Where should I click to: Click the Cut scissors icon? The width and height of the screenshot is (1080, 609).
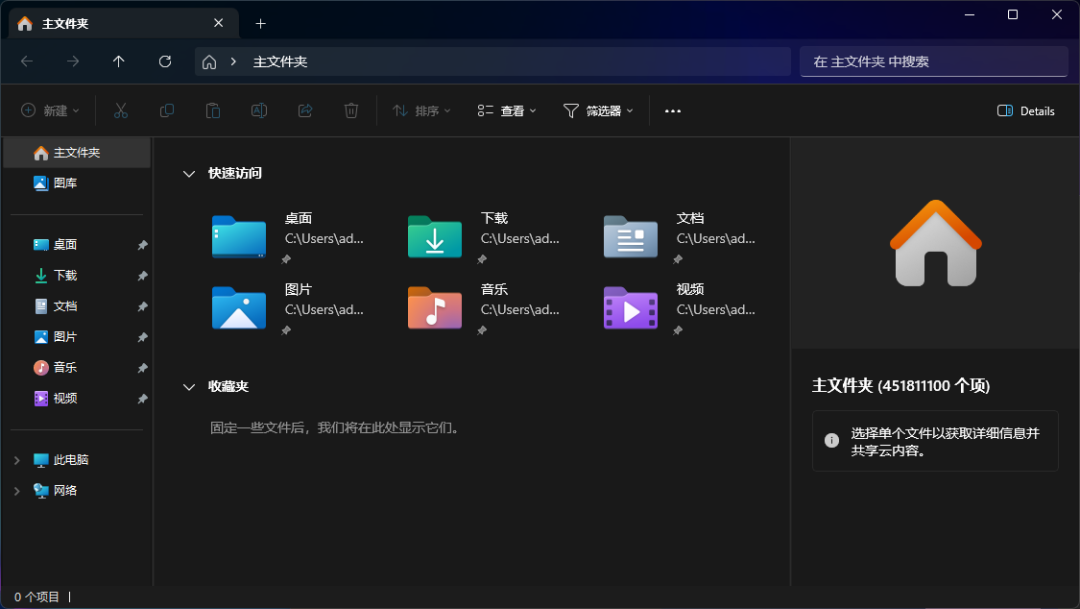pos(121,111)
